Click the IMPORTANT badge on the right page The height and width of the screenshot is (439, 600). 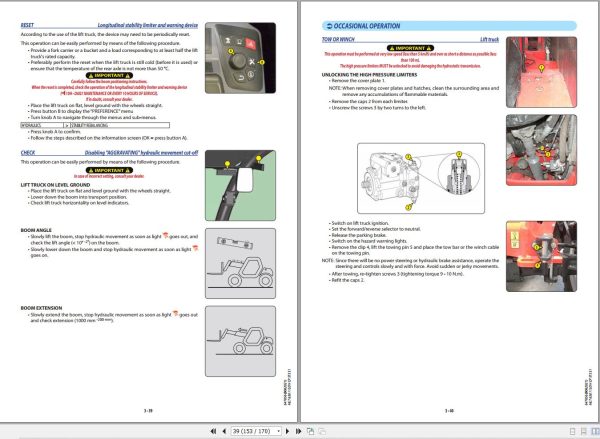tap(410, 48)
